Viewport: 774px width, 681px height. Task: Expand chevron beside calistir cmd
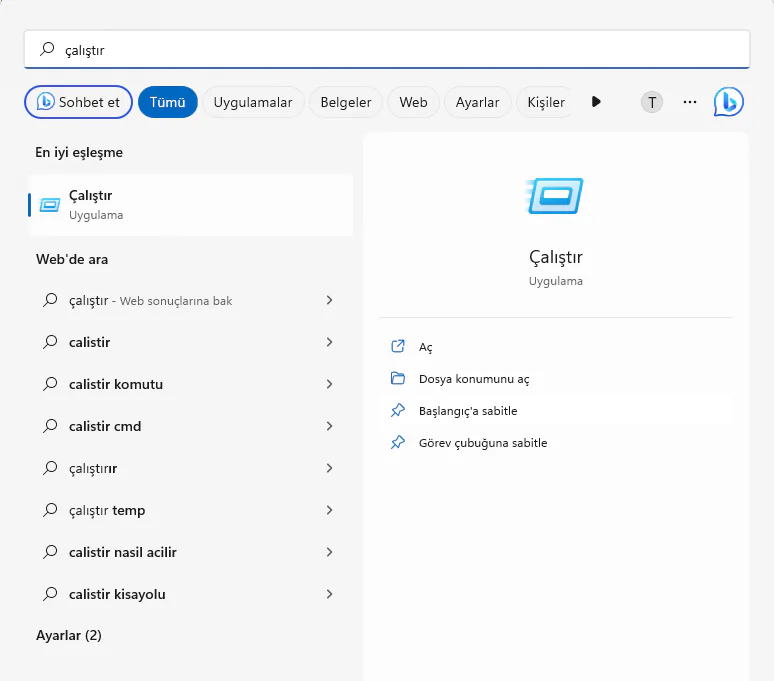click(329, 426)
